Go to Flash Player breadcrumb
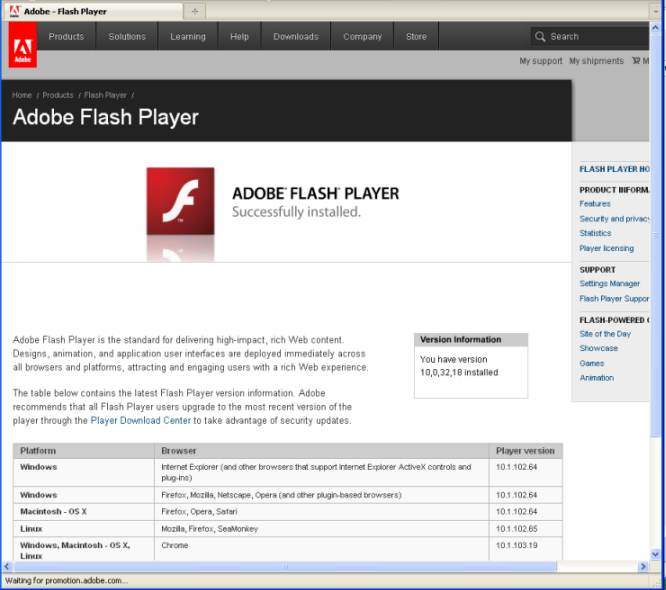 105,95
